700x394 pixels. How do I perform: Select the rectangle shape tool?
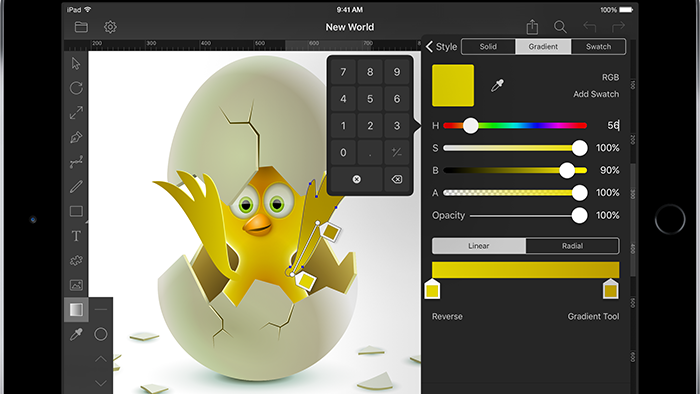tap(76, 211)
